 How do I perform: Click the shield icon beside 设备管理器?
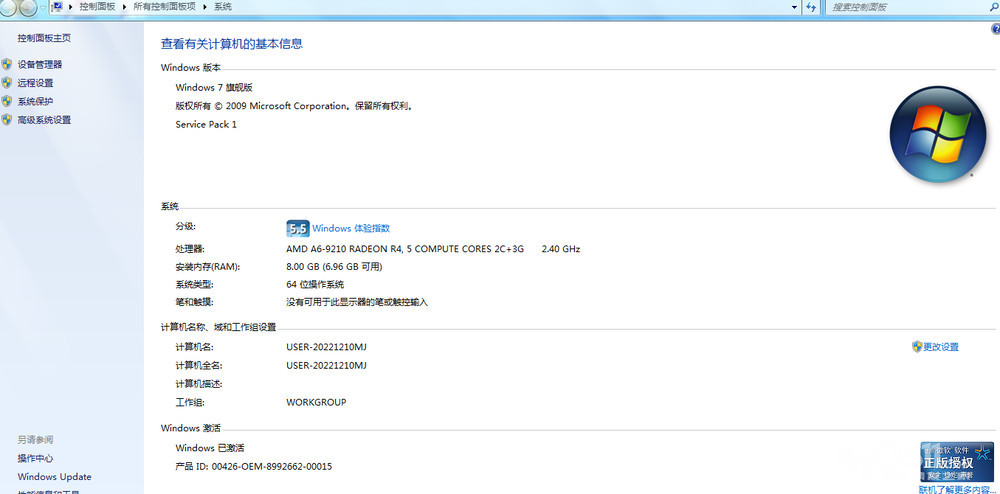(x=7, y=64)
